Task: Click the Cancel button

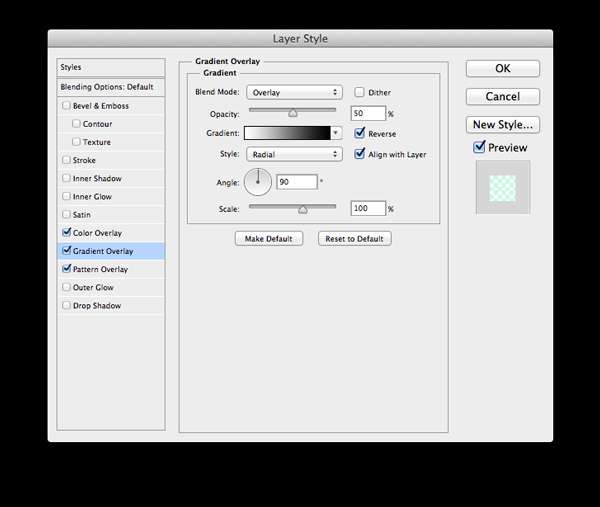Action: (503, 96)
